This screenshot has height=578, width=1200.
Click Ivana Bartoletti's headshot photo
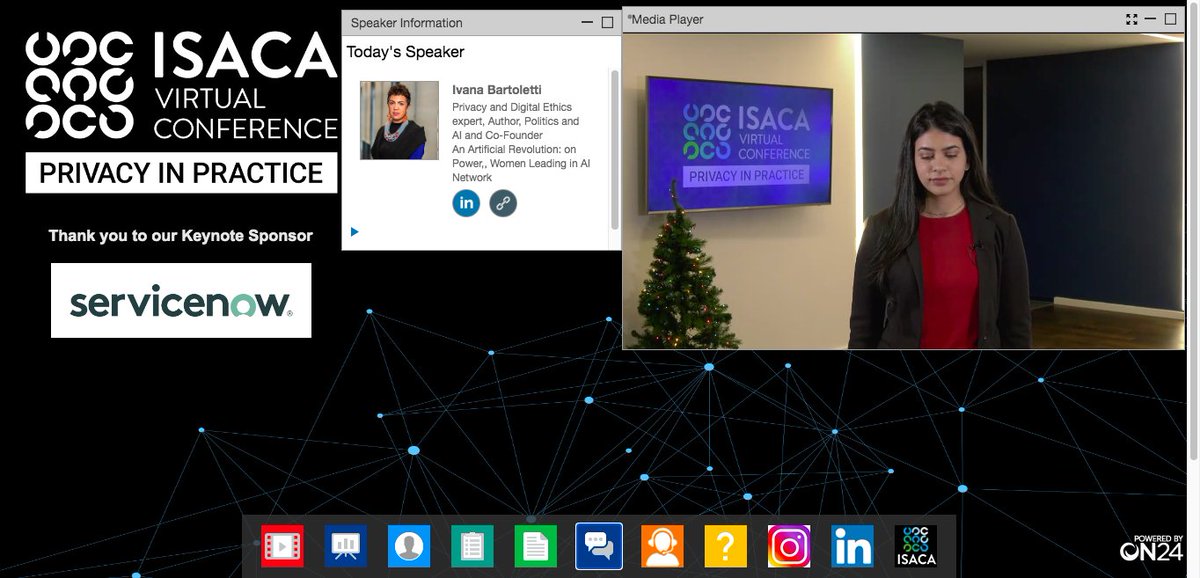[399, 120]
